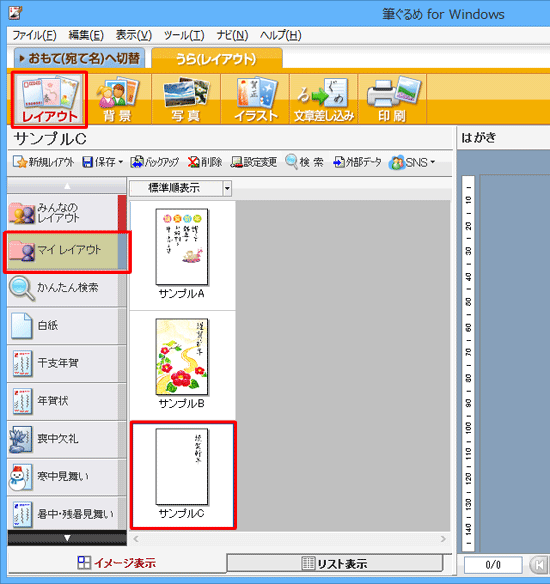This screenshot has height=584, width=550.
Task: Open the 印刷 (print) icon
Action: pos(392,99)
